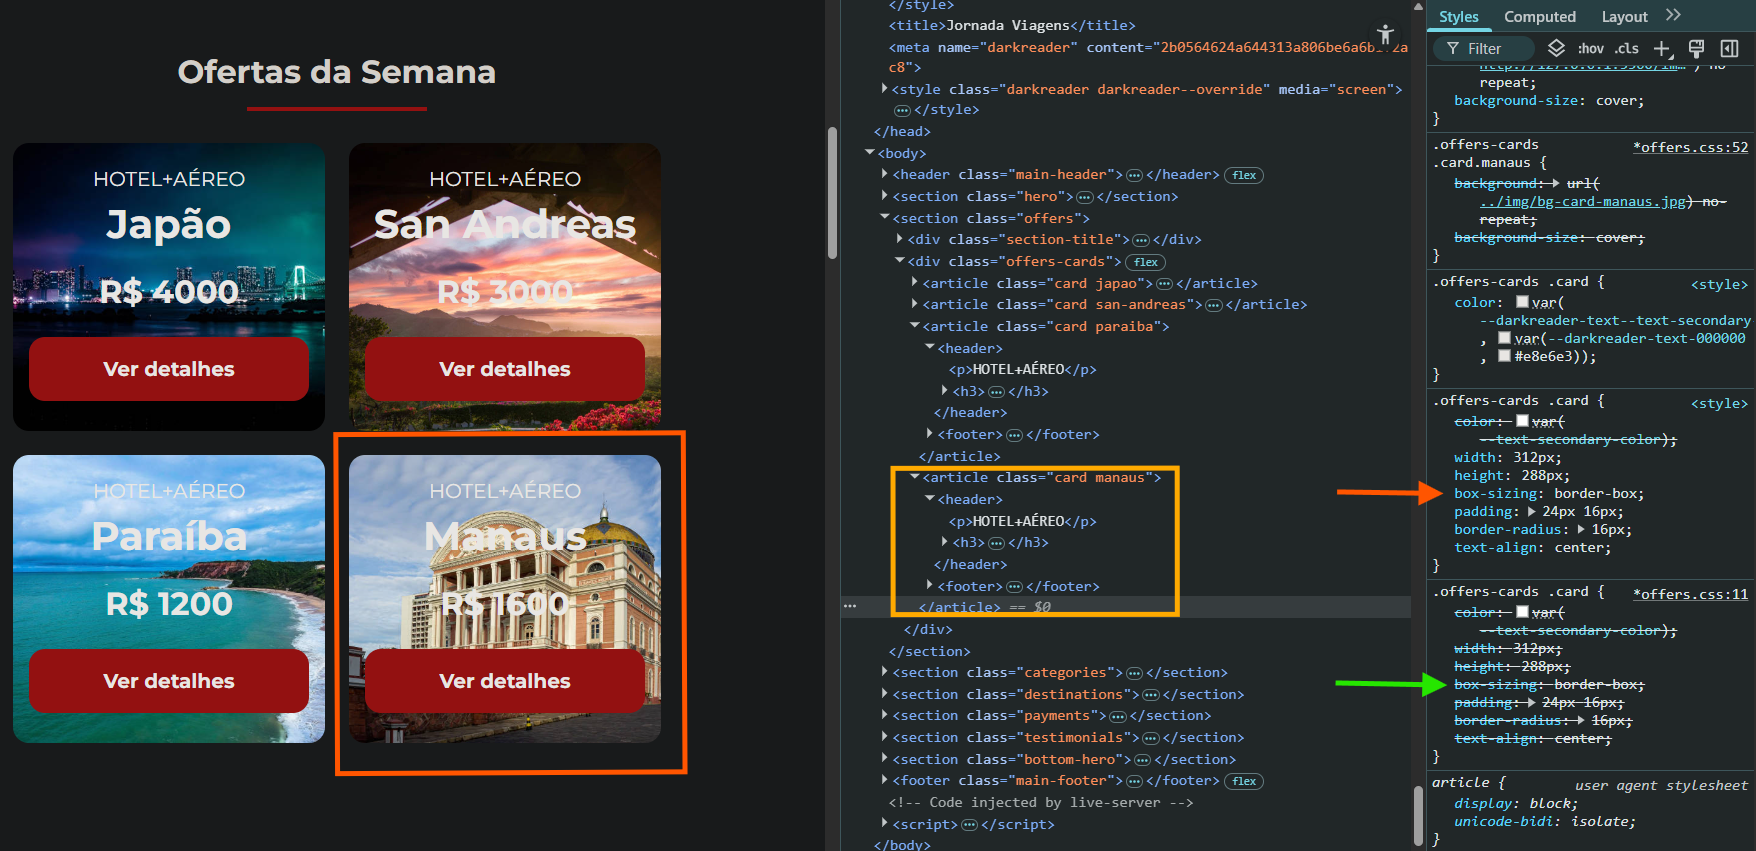Screen dimensions: 1756x851
Task: Click the #e8e6e3 color swatch
Action: 1504,356
